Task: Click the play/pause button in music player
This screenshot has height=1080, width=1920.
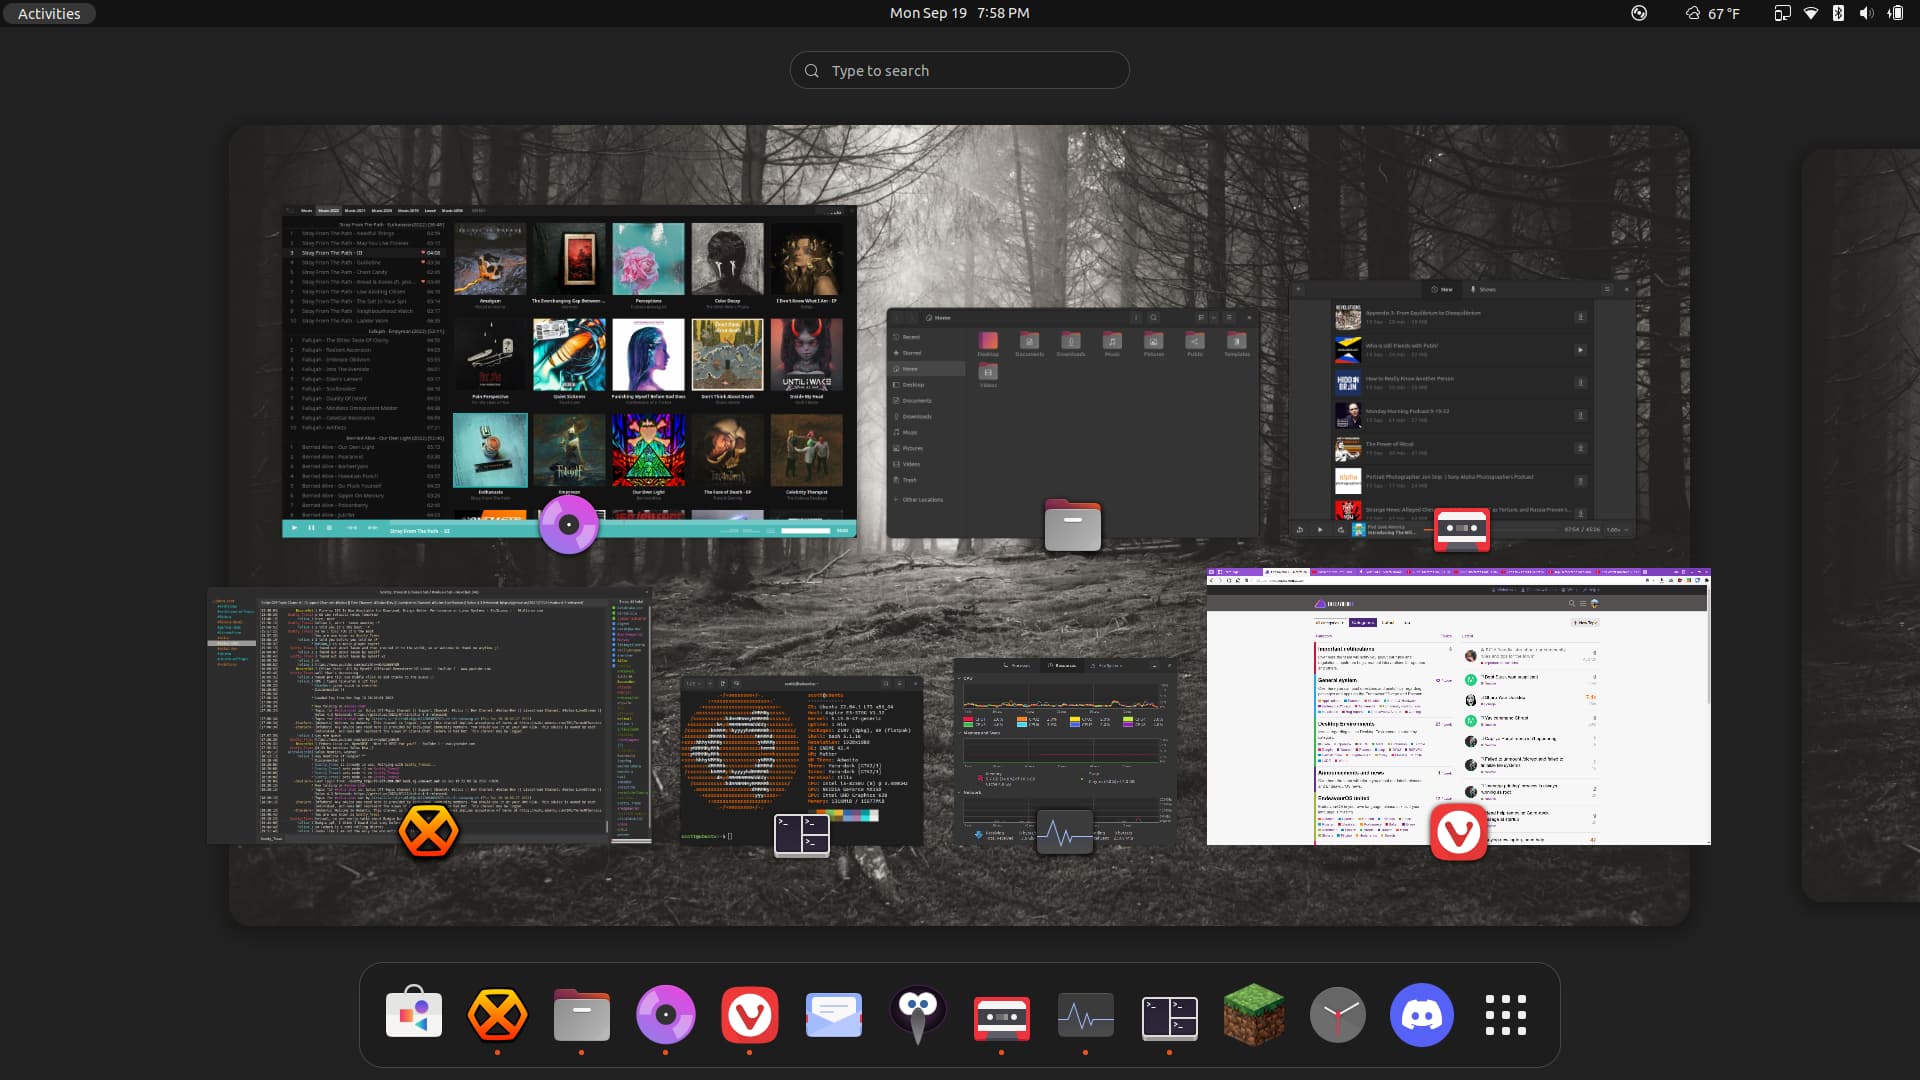Action: click(313, 529)
